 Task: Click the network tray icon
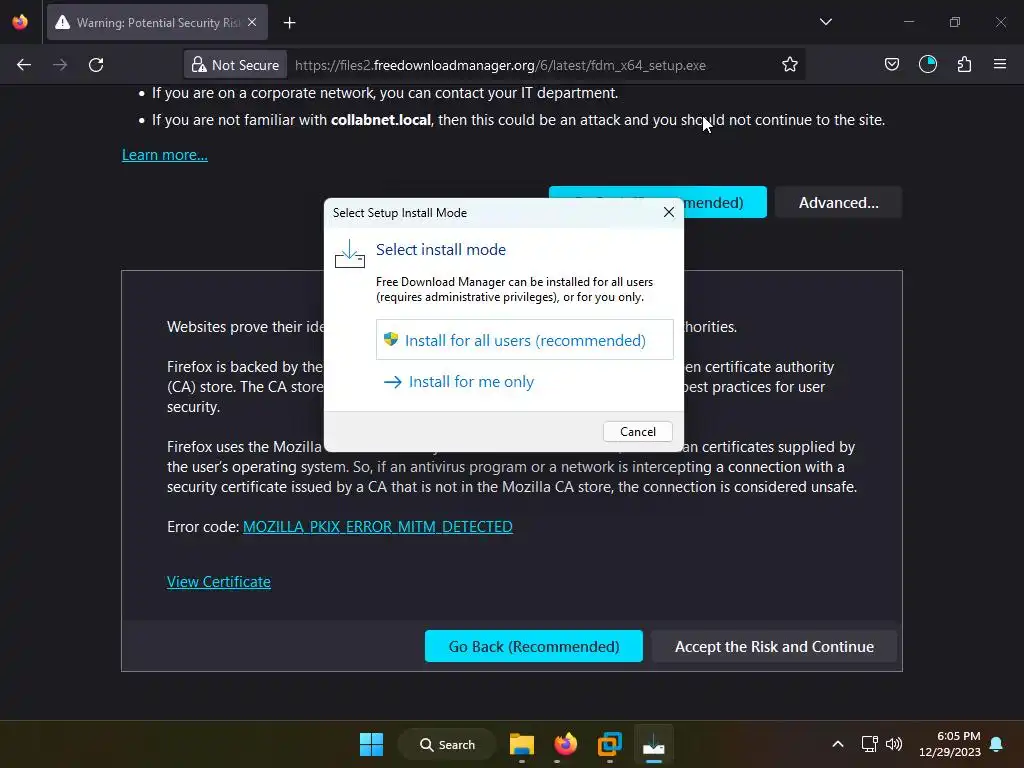coord(869,744)
